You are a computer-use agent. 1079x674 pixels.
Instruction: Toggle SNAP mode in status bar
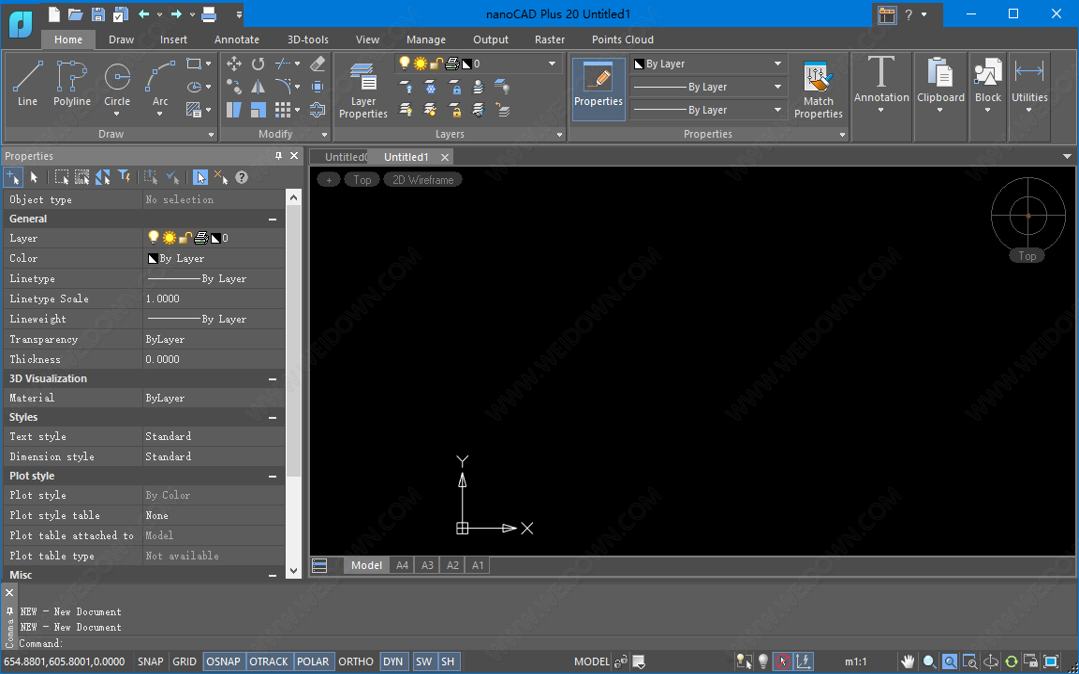151,662
